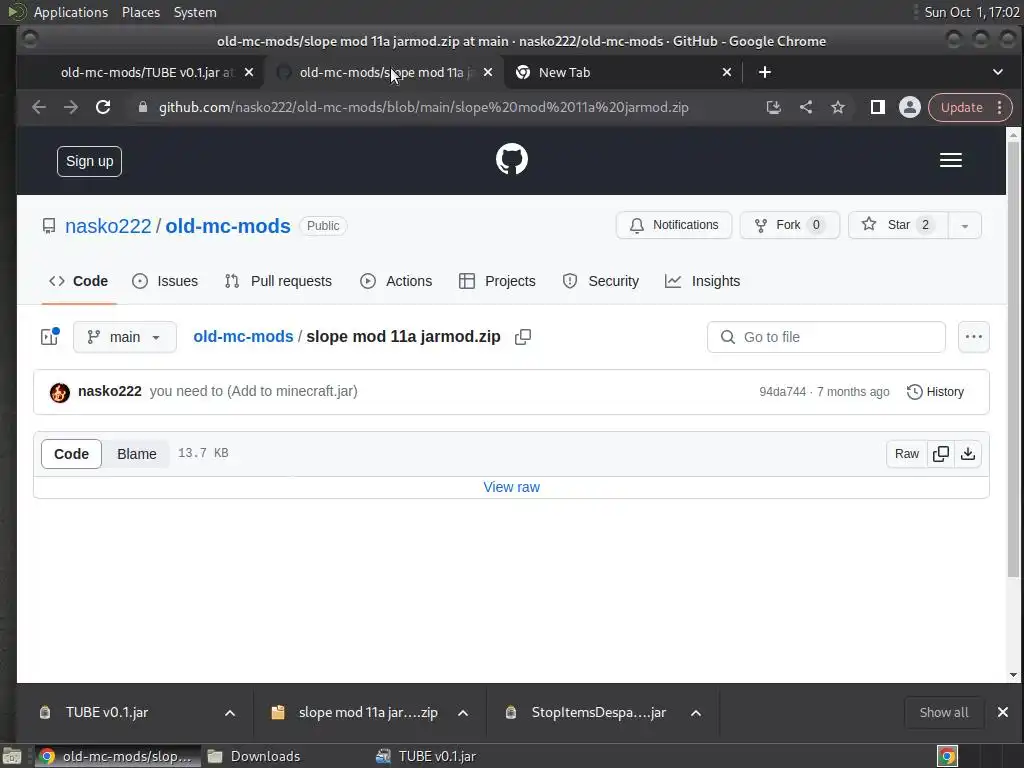Screen dimensions: 1024x768
Task: Select the Code view toggle
Action: (x=71, y=454)
